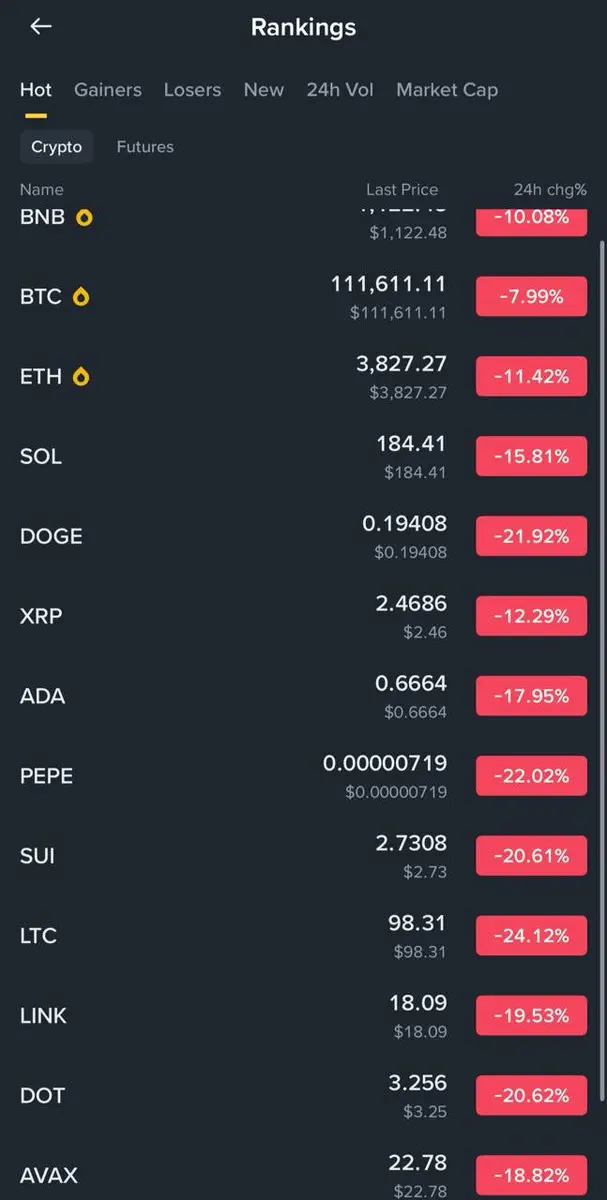This screenshot has width=607, height=1200.
Task: Click the AVAX -18.82% change badge
Action: (x=531, y=1175)
